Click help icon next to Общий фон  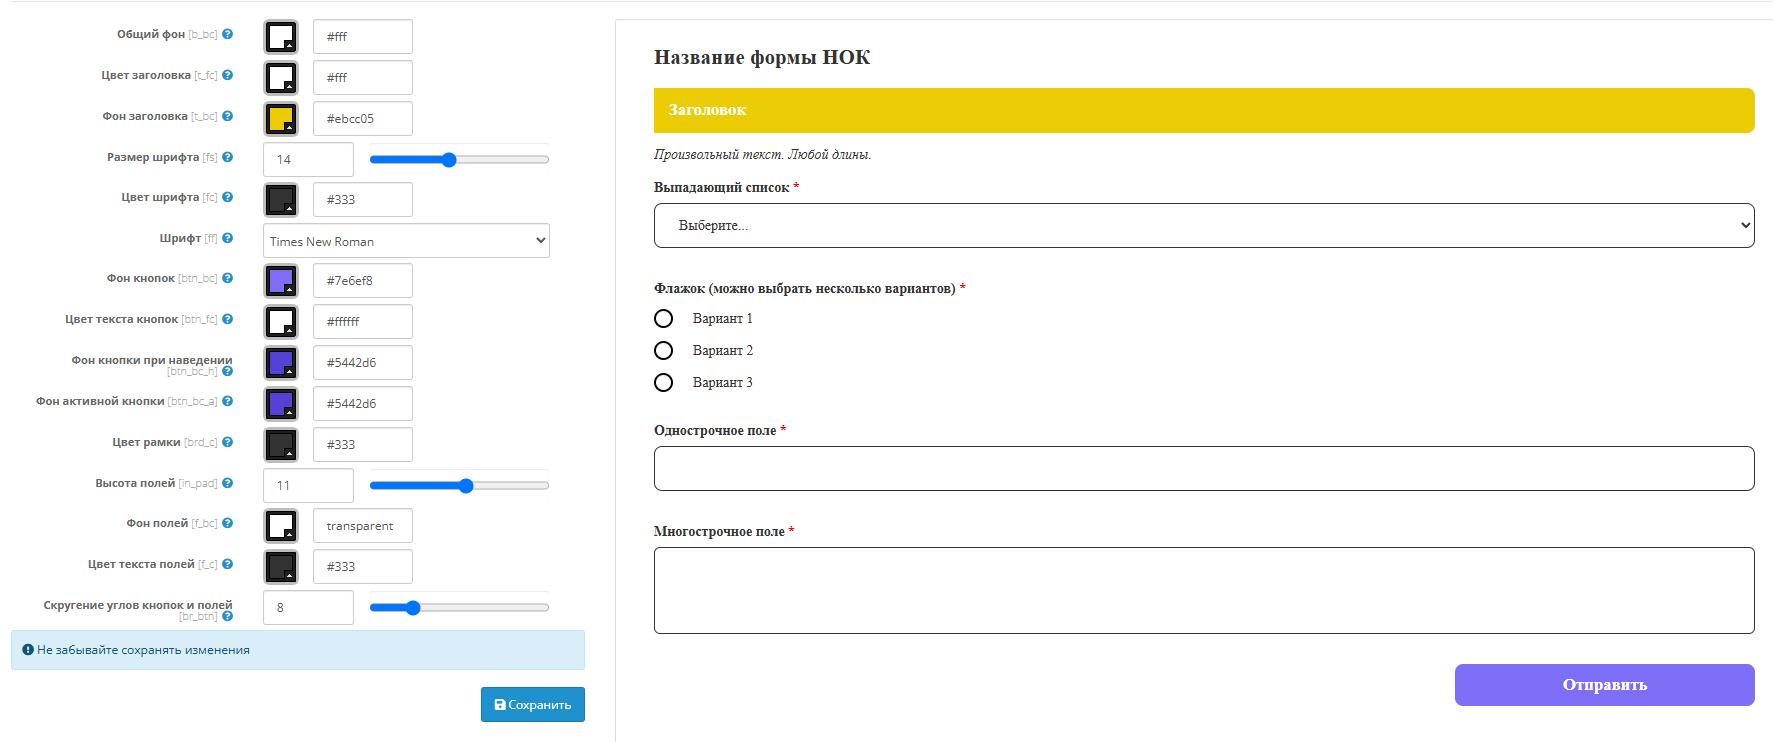coord(228,34)
